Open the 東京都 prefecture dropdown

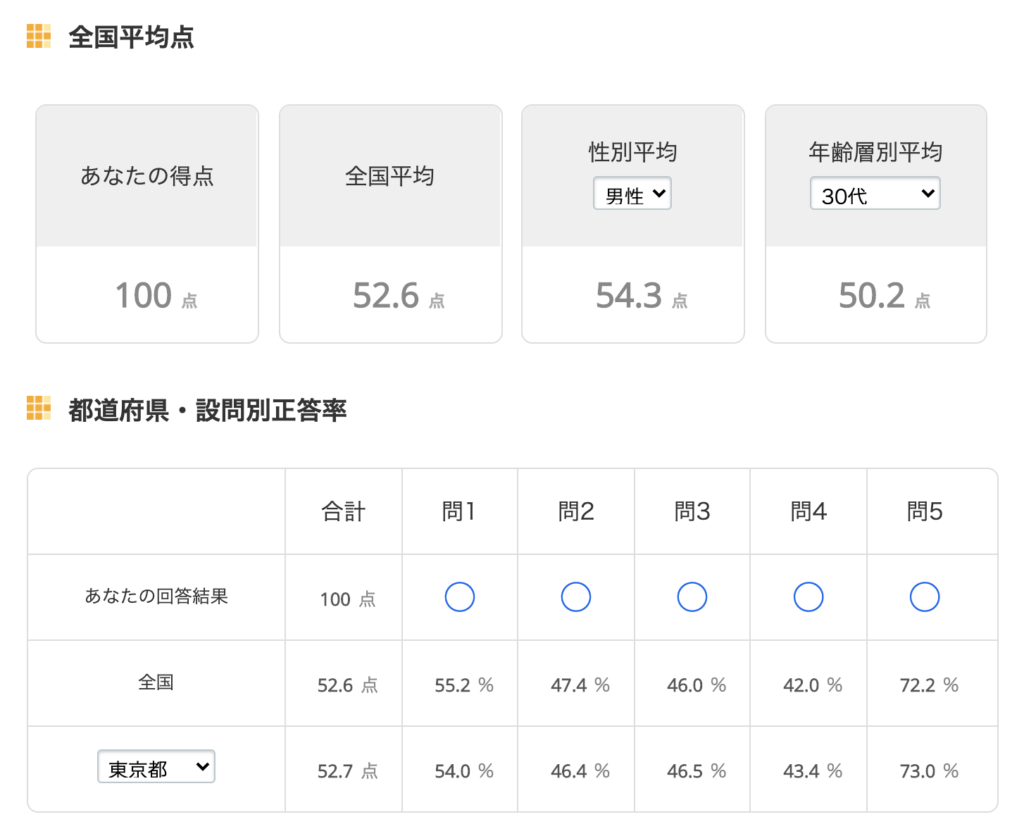point(156,768)
